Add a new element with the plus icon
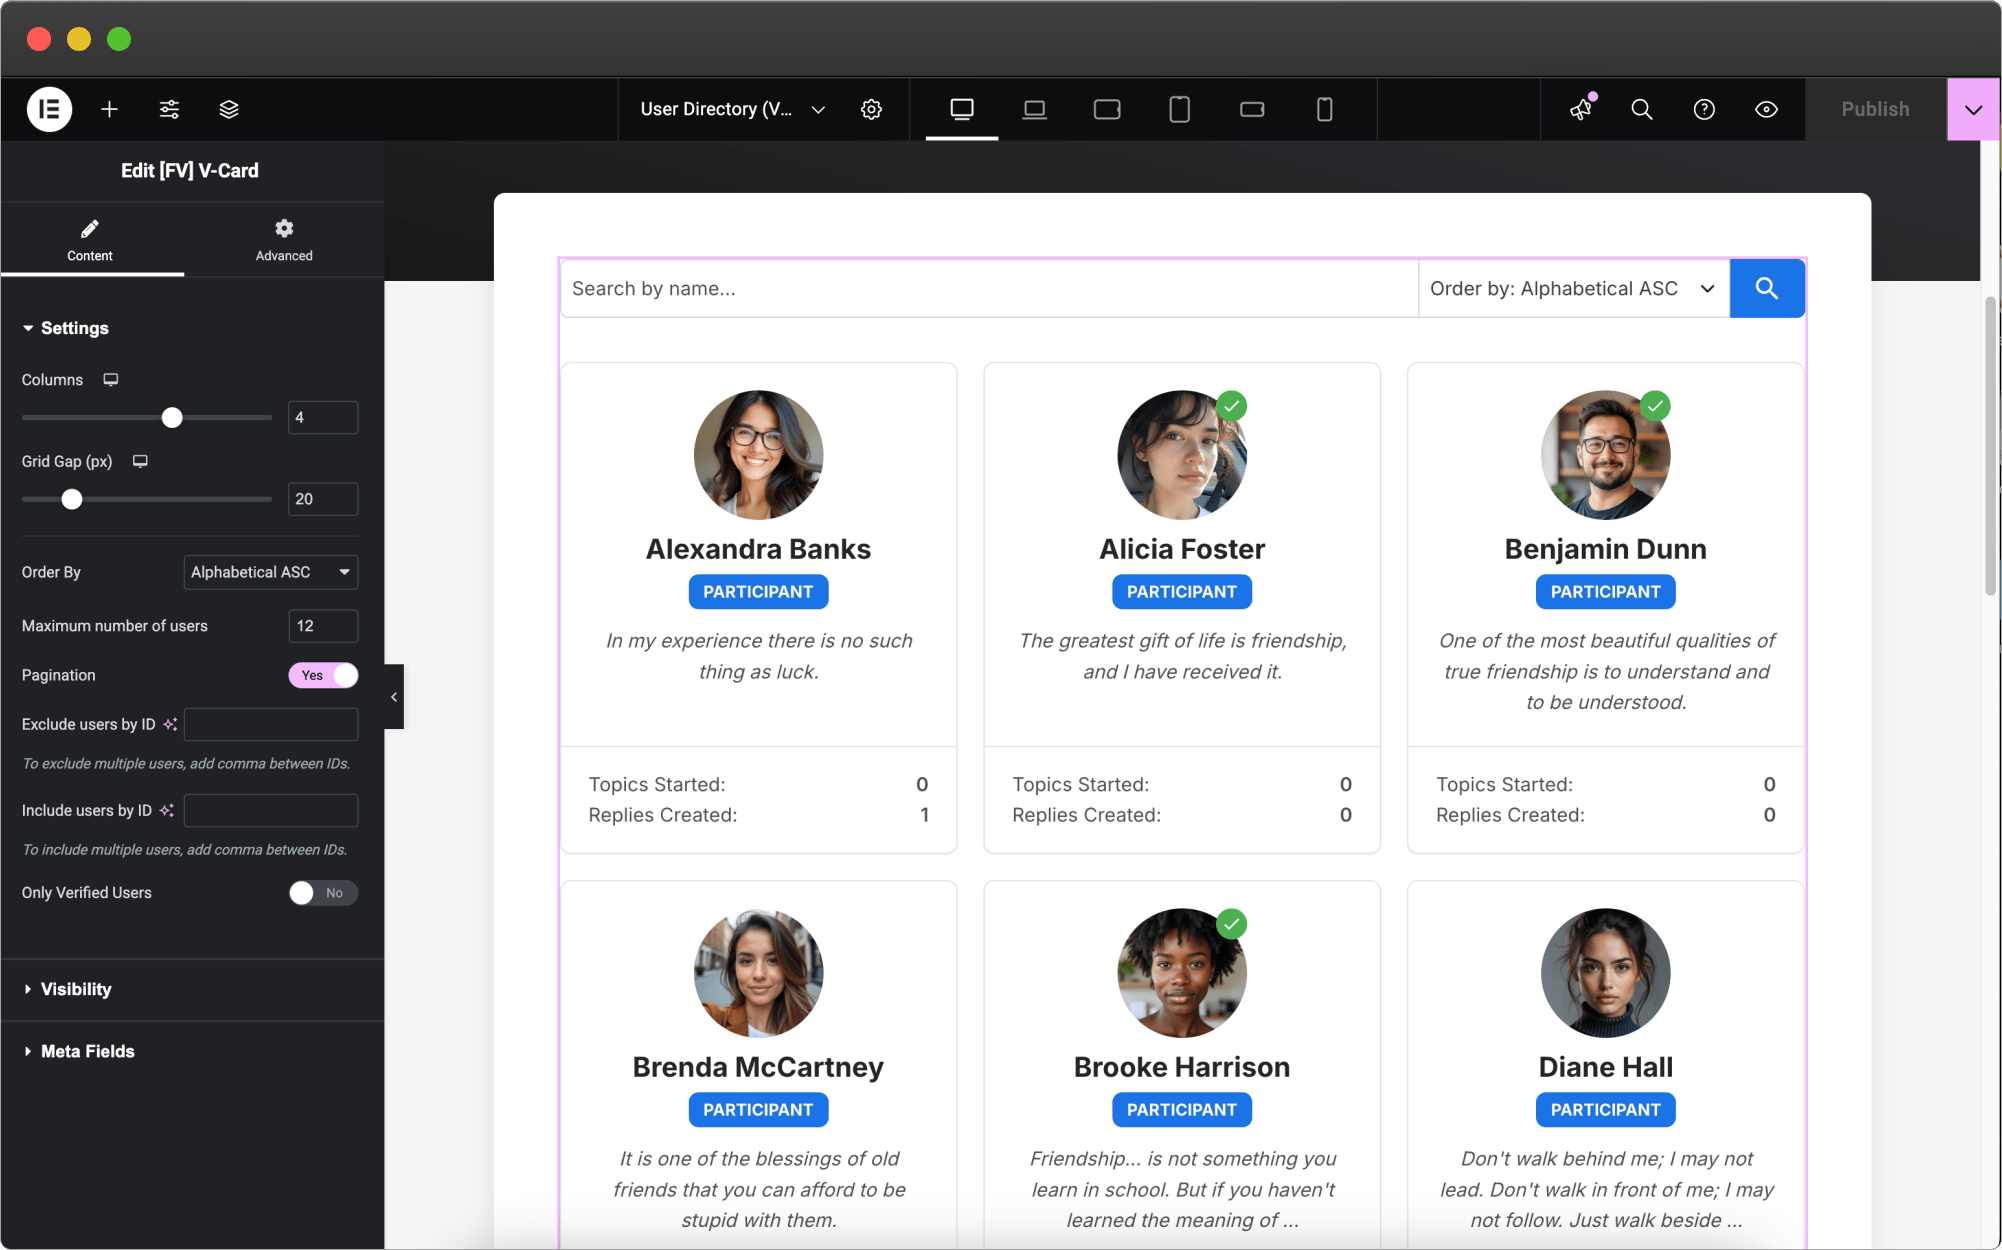Image resolution: width=2002 pixels, height=1250 pixels. [110, 109]
